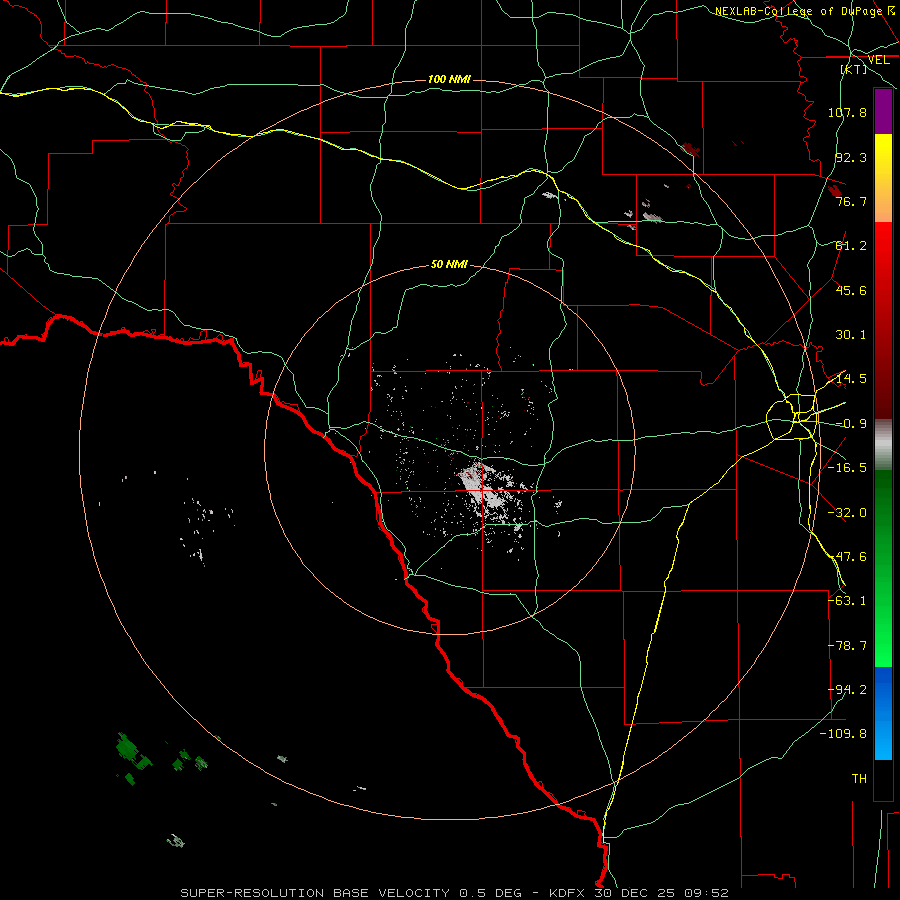Click the 76.7 legend value
900x900 pixels.
[x=851, y=201]
